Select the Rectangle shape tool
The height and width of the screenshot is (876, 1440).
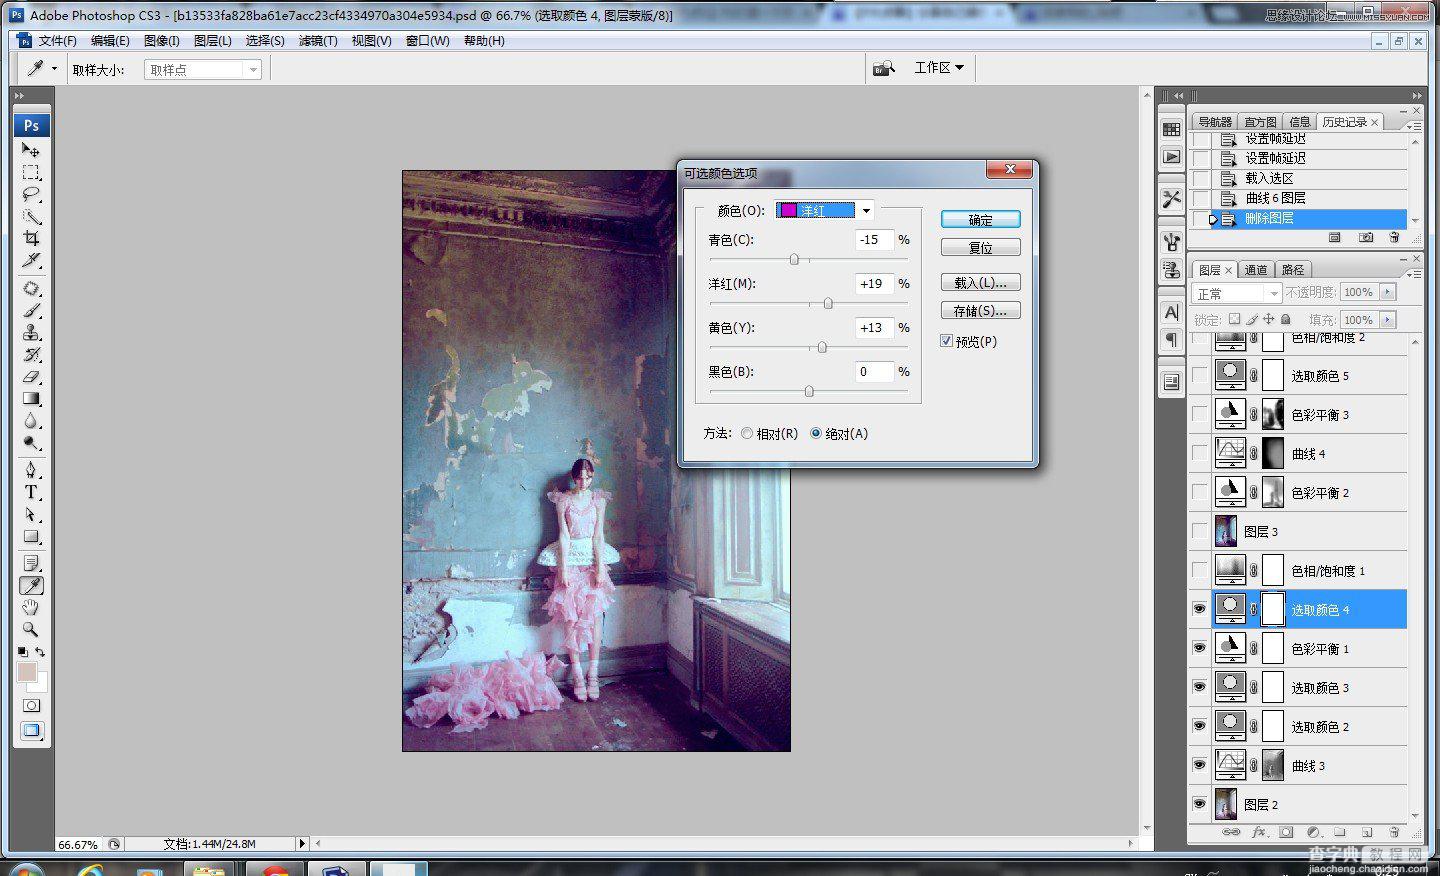(x=31, y=536)
